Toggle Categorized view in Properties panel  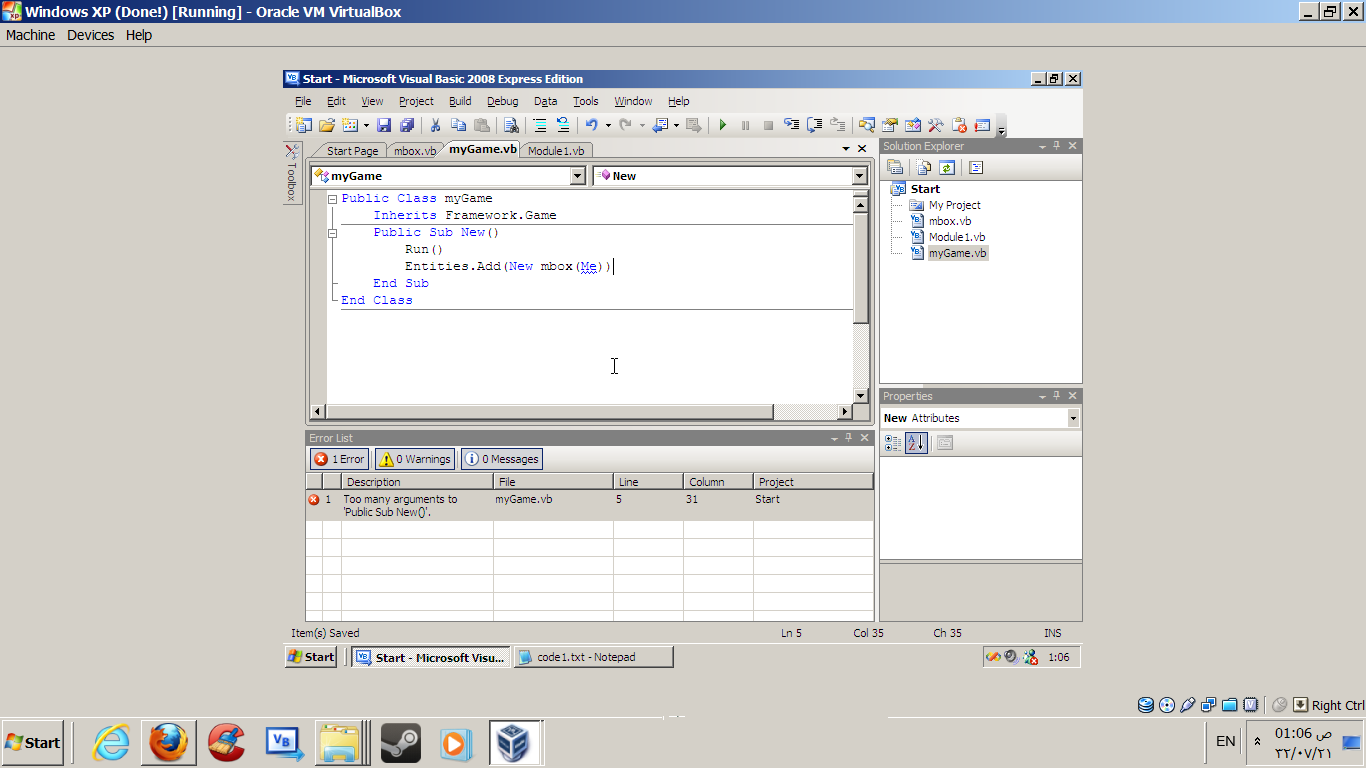coord(893,442)
